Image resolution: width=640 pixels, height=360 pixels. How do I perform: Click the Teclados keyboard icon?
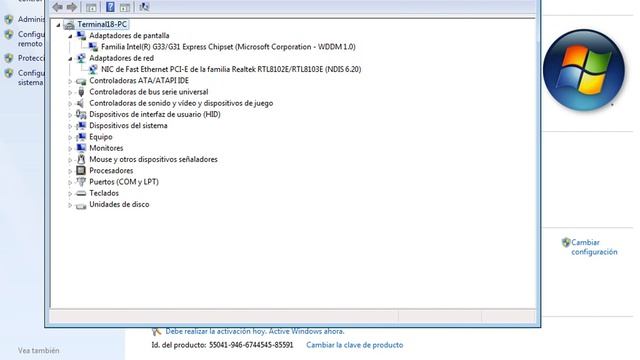81,193
